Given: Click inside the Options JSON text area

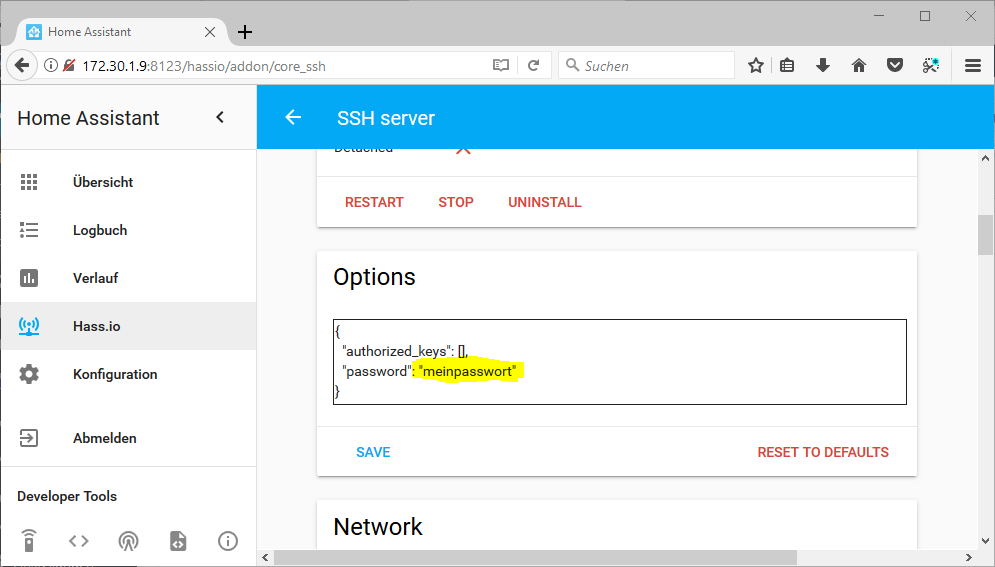Looking at the screenshot, I should (x=619, y=362).
